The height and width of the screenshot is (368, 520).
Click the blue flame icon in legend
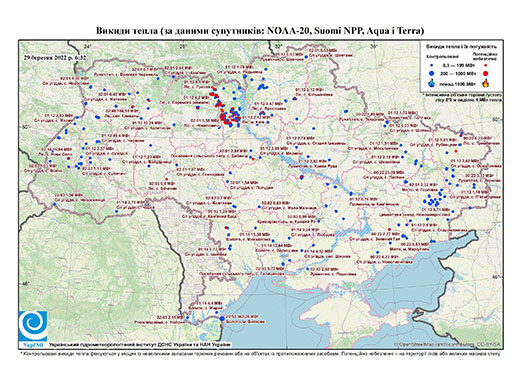431,83
